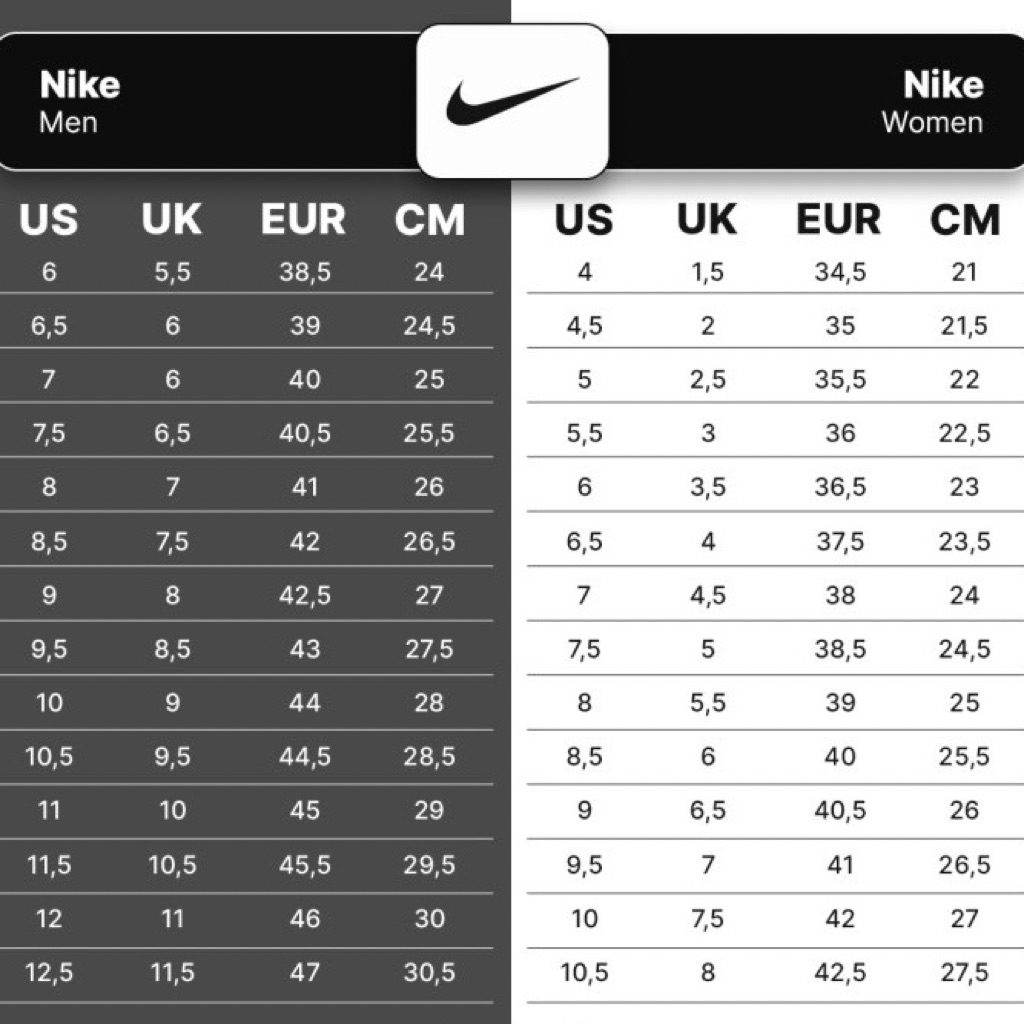
Task: Click the men's US column header
Action: (48, 220)
